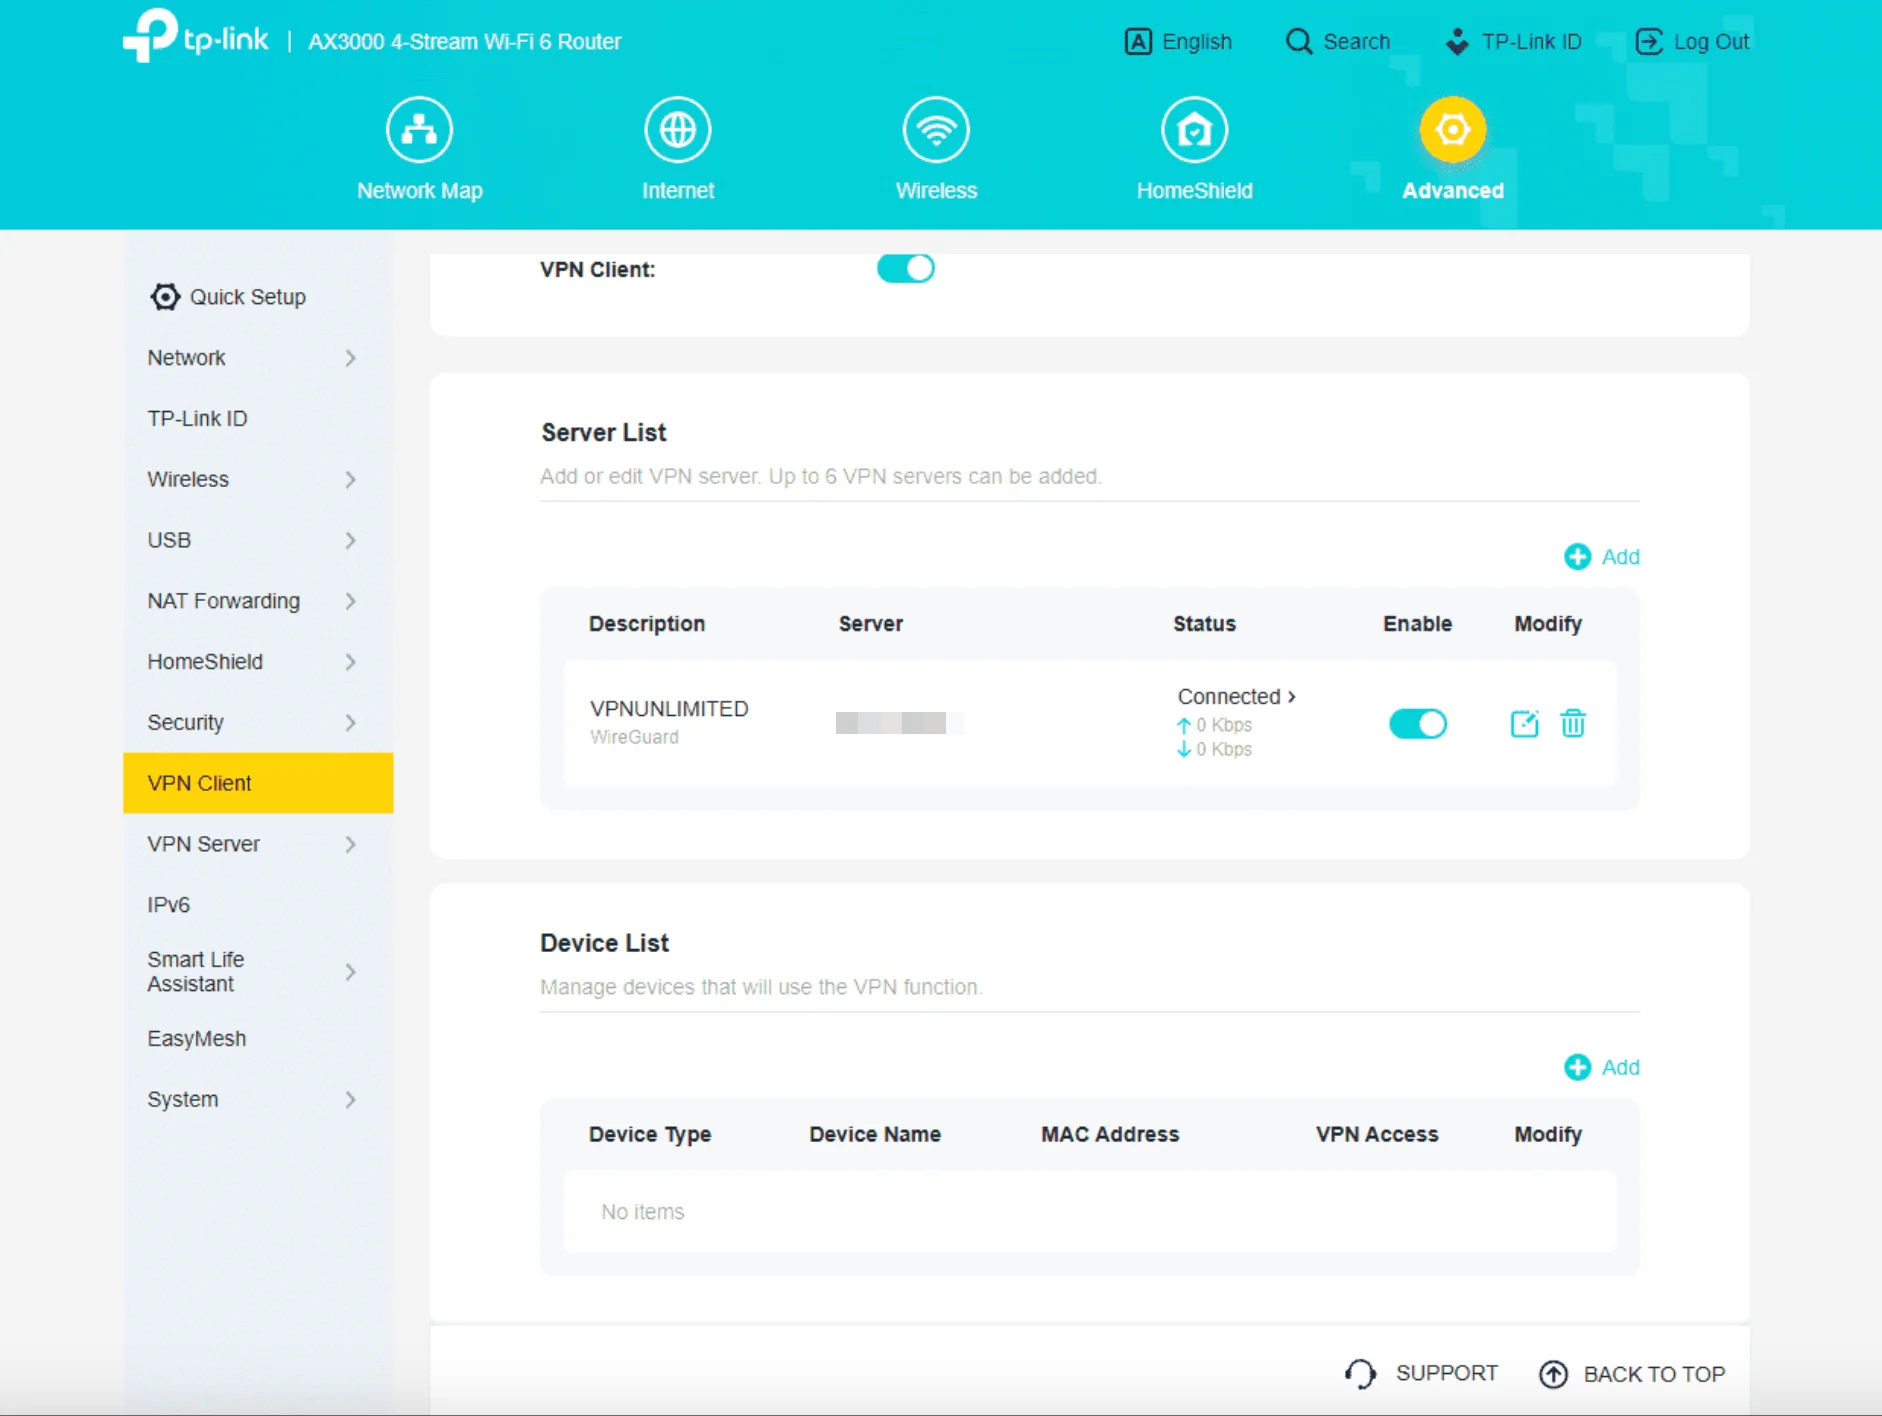Click the Support headset icon

(1360, 1374)
